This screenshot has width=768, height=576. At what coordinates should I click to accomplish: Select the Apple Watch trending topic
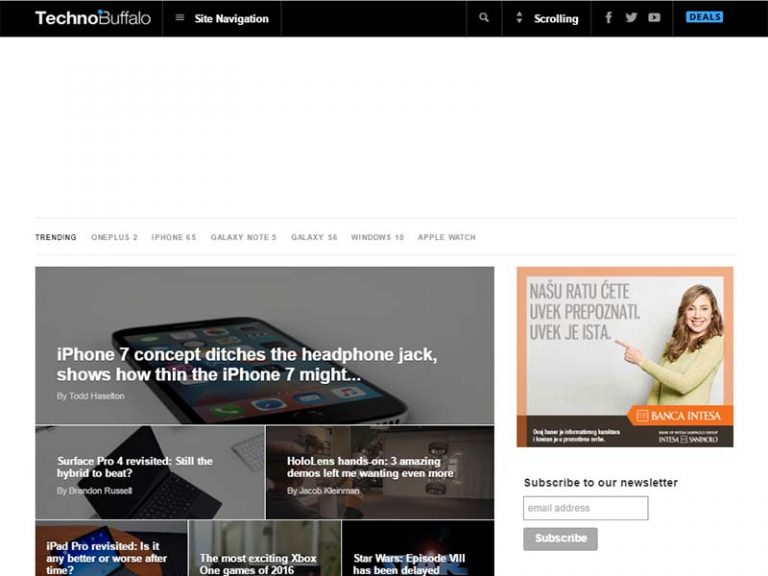click(x=447, y=237)
